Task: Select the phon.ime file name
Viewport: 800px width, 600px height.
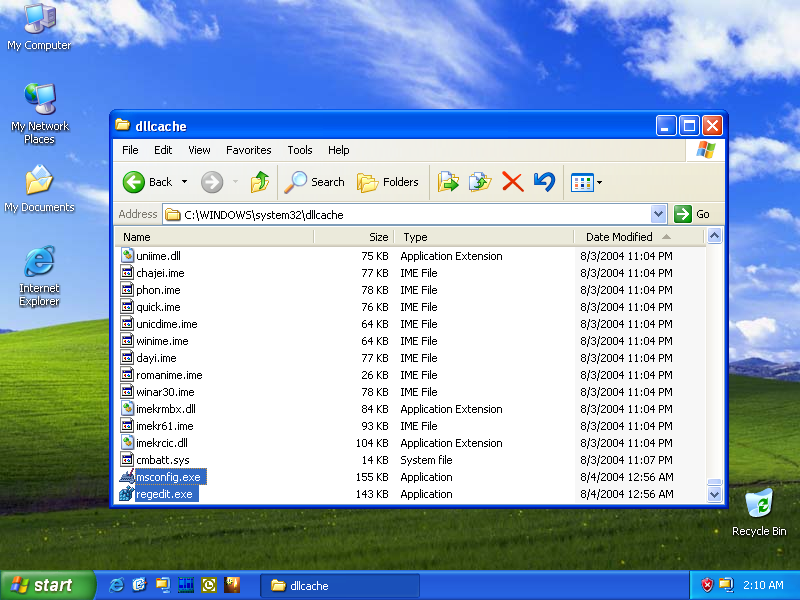Action: tap(158, 290)
